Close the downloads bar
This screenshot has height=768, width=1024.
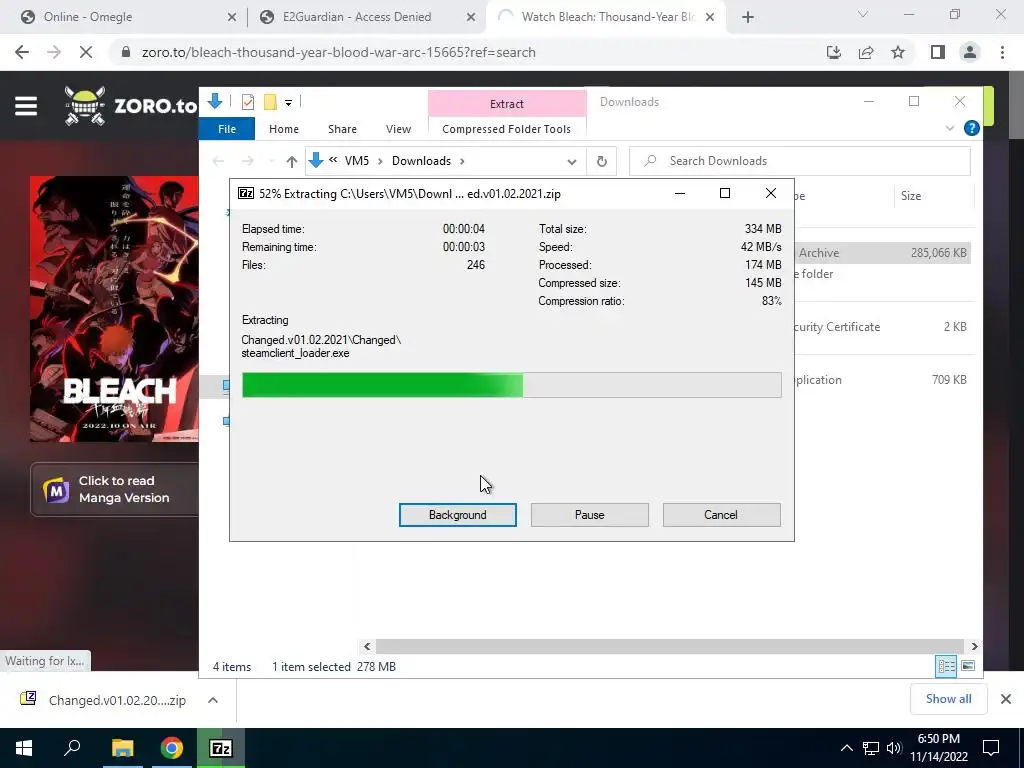click(1006, 699)
